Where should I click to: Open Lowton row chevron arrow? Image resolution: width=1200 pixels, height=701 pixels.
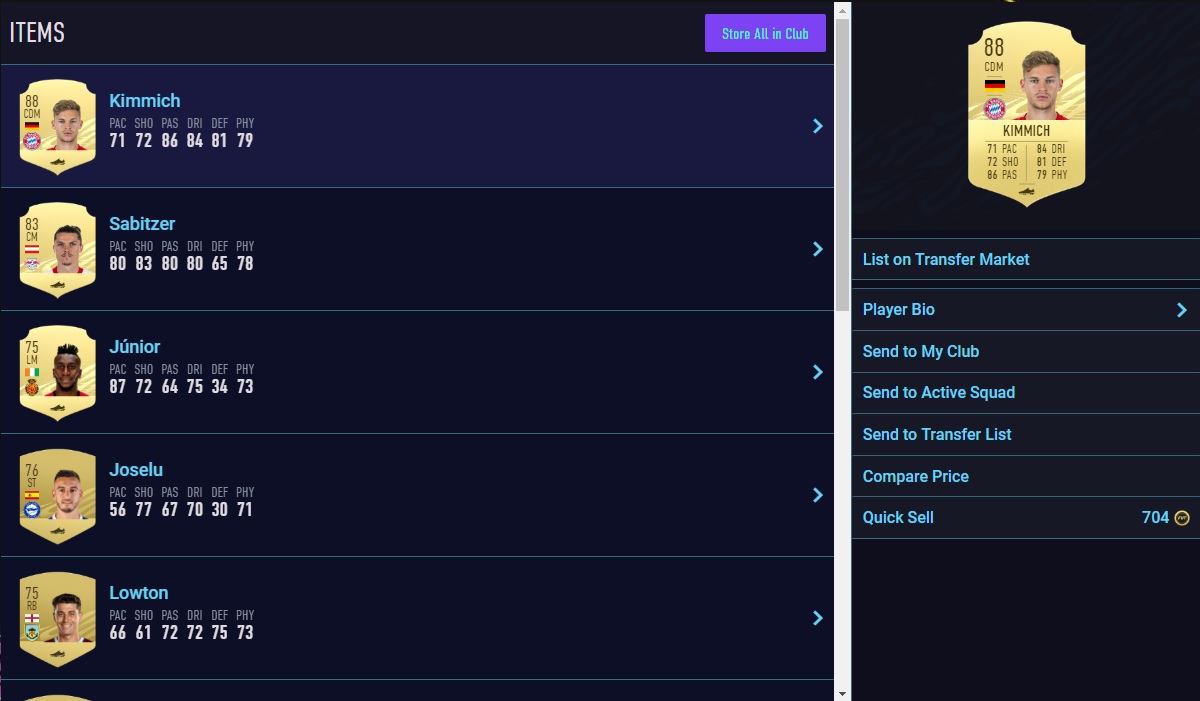(818, 618)
